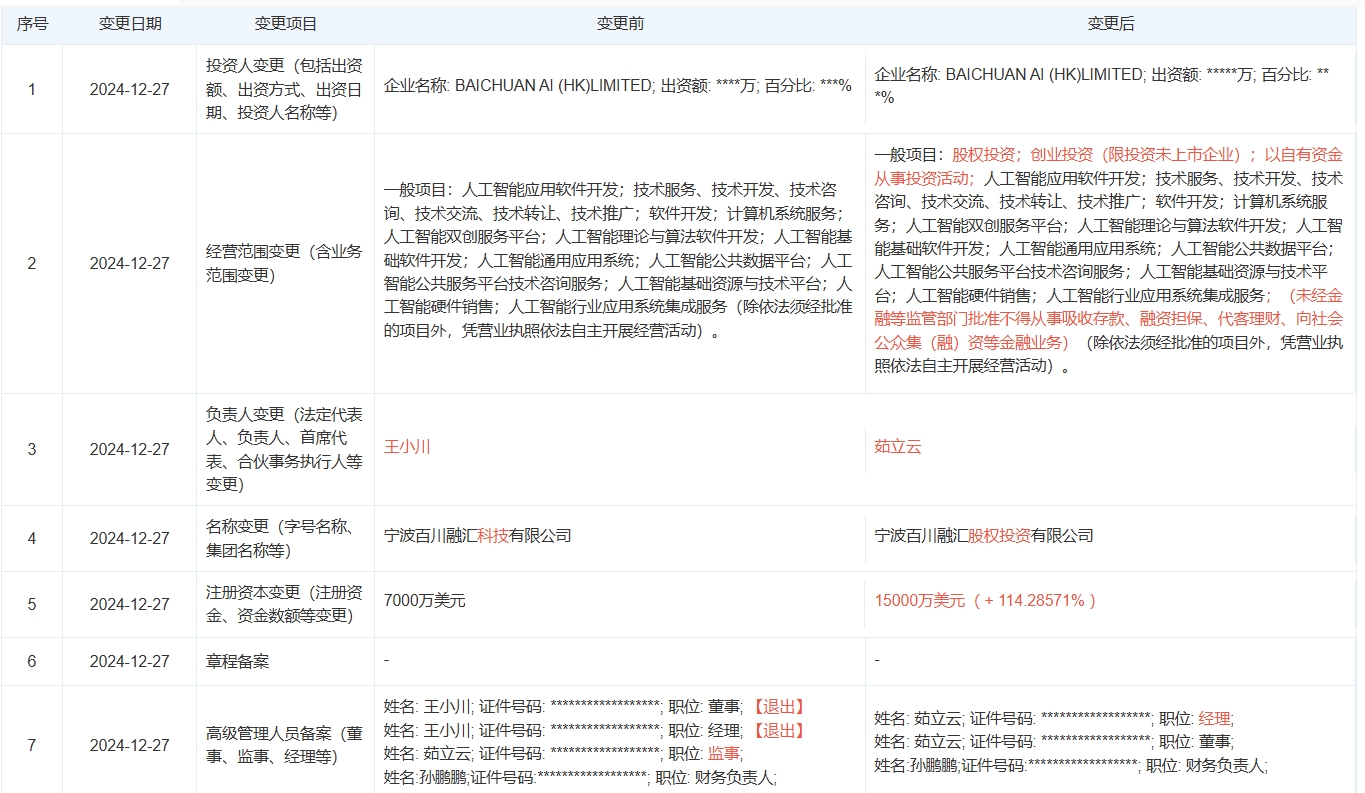The image size is (1365, 793).
Task: Select row number 5 in 序号 column
Action: pos(31,604)
